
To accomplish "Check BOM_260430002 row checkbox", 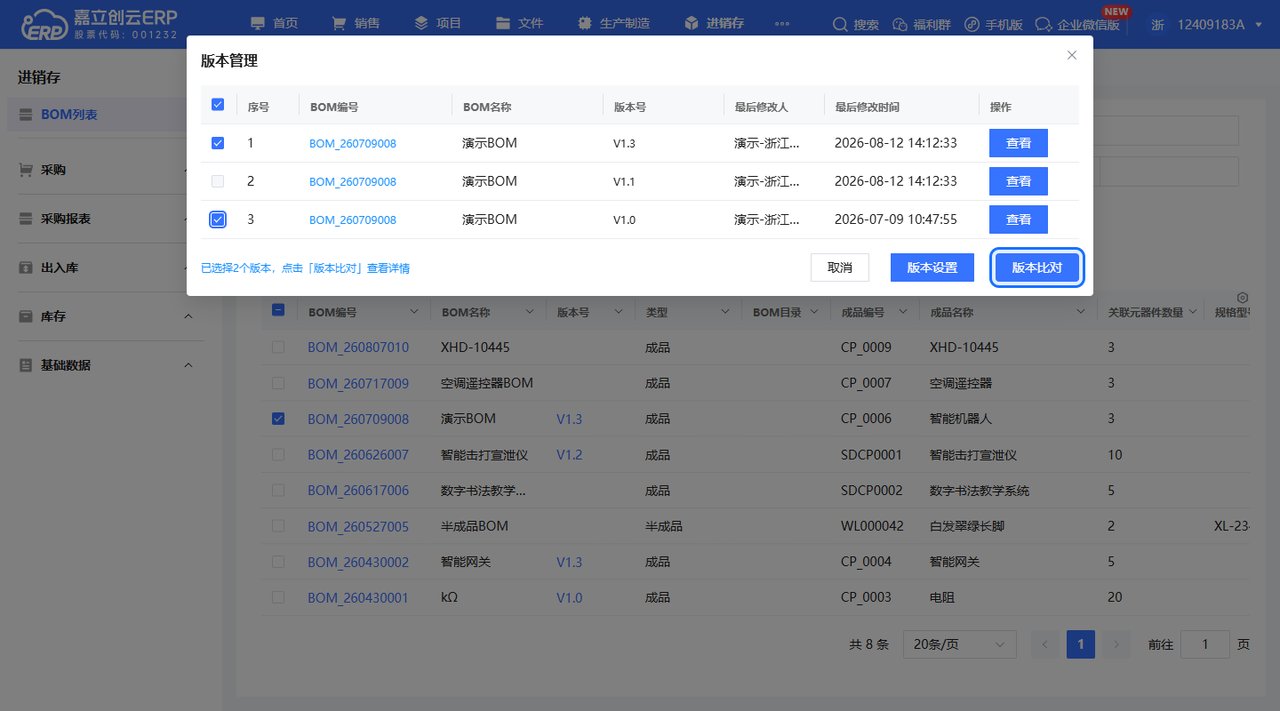I will click(x=278, y=562).
